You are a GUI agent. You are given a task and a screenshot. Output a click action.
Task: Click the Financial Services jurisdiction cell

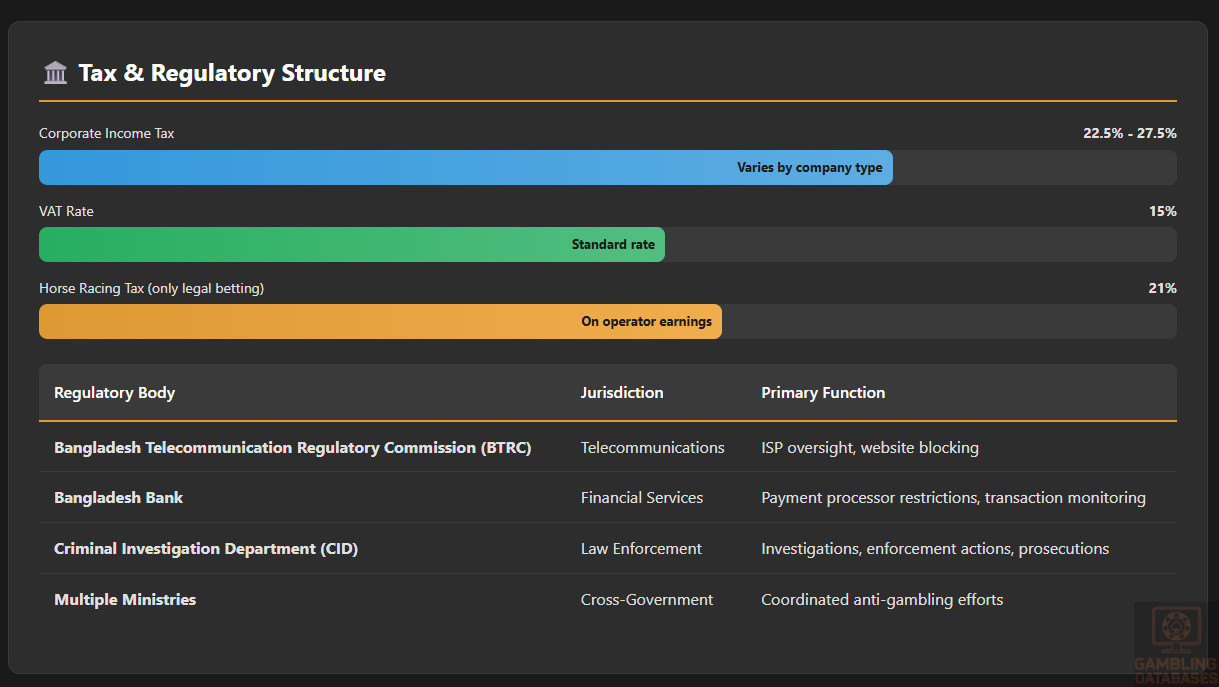(641, 498)
